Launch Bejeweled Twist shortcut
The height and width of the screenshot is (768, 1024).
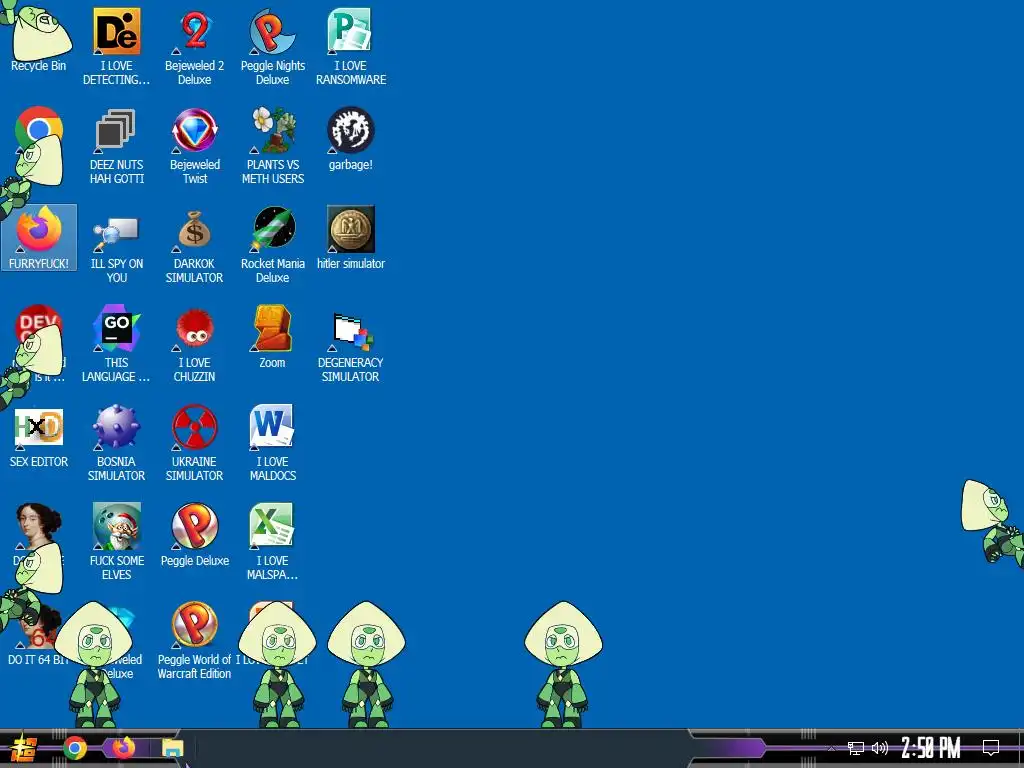195,146
